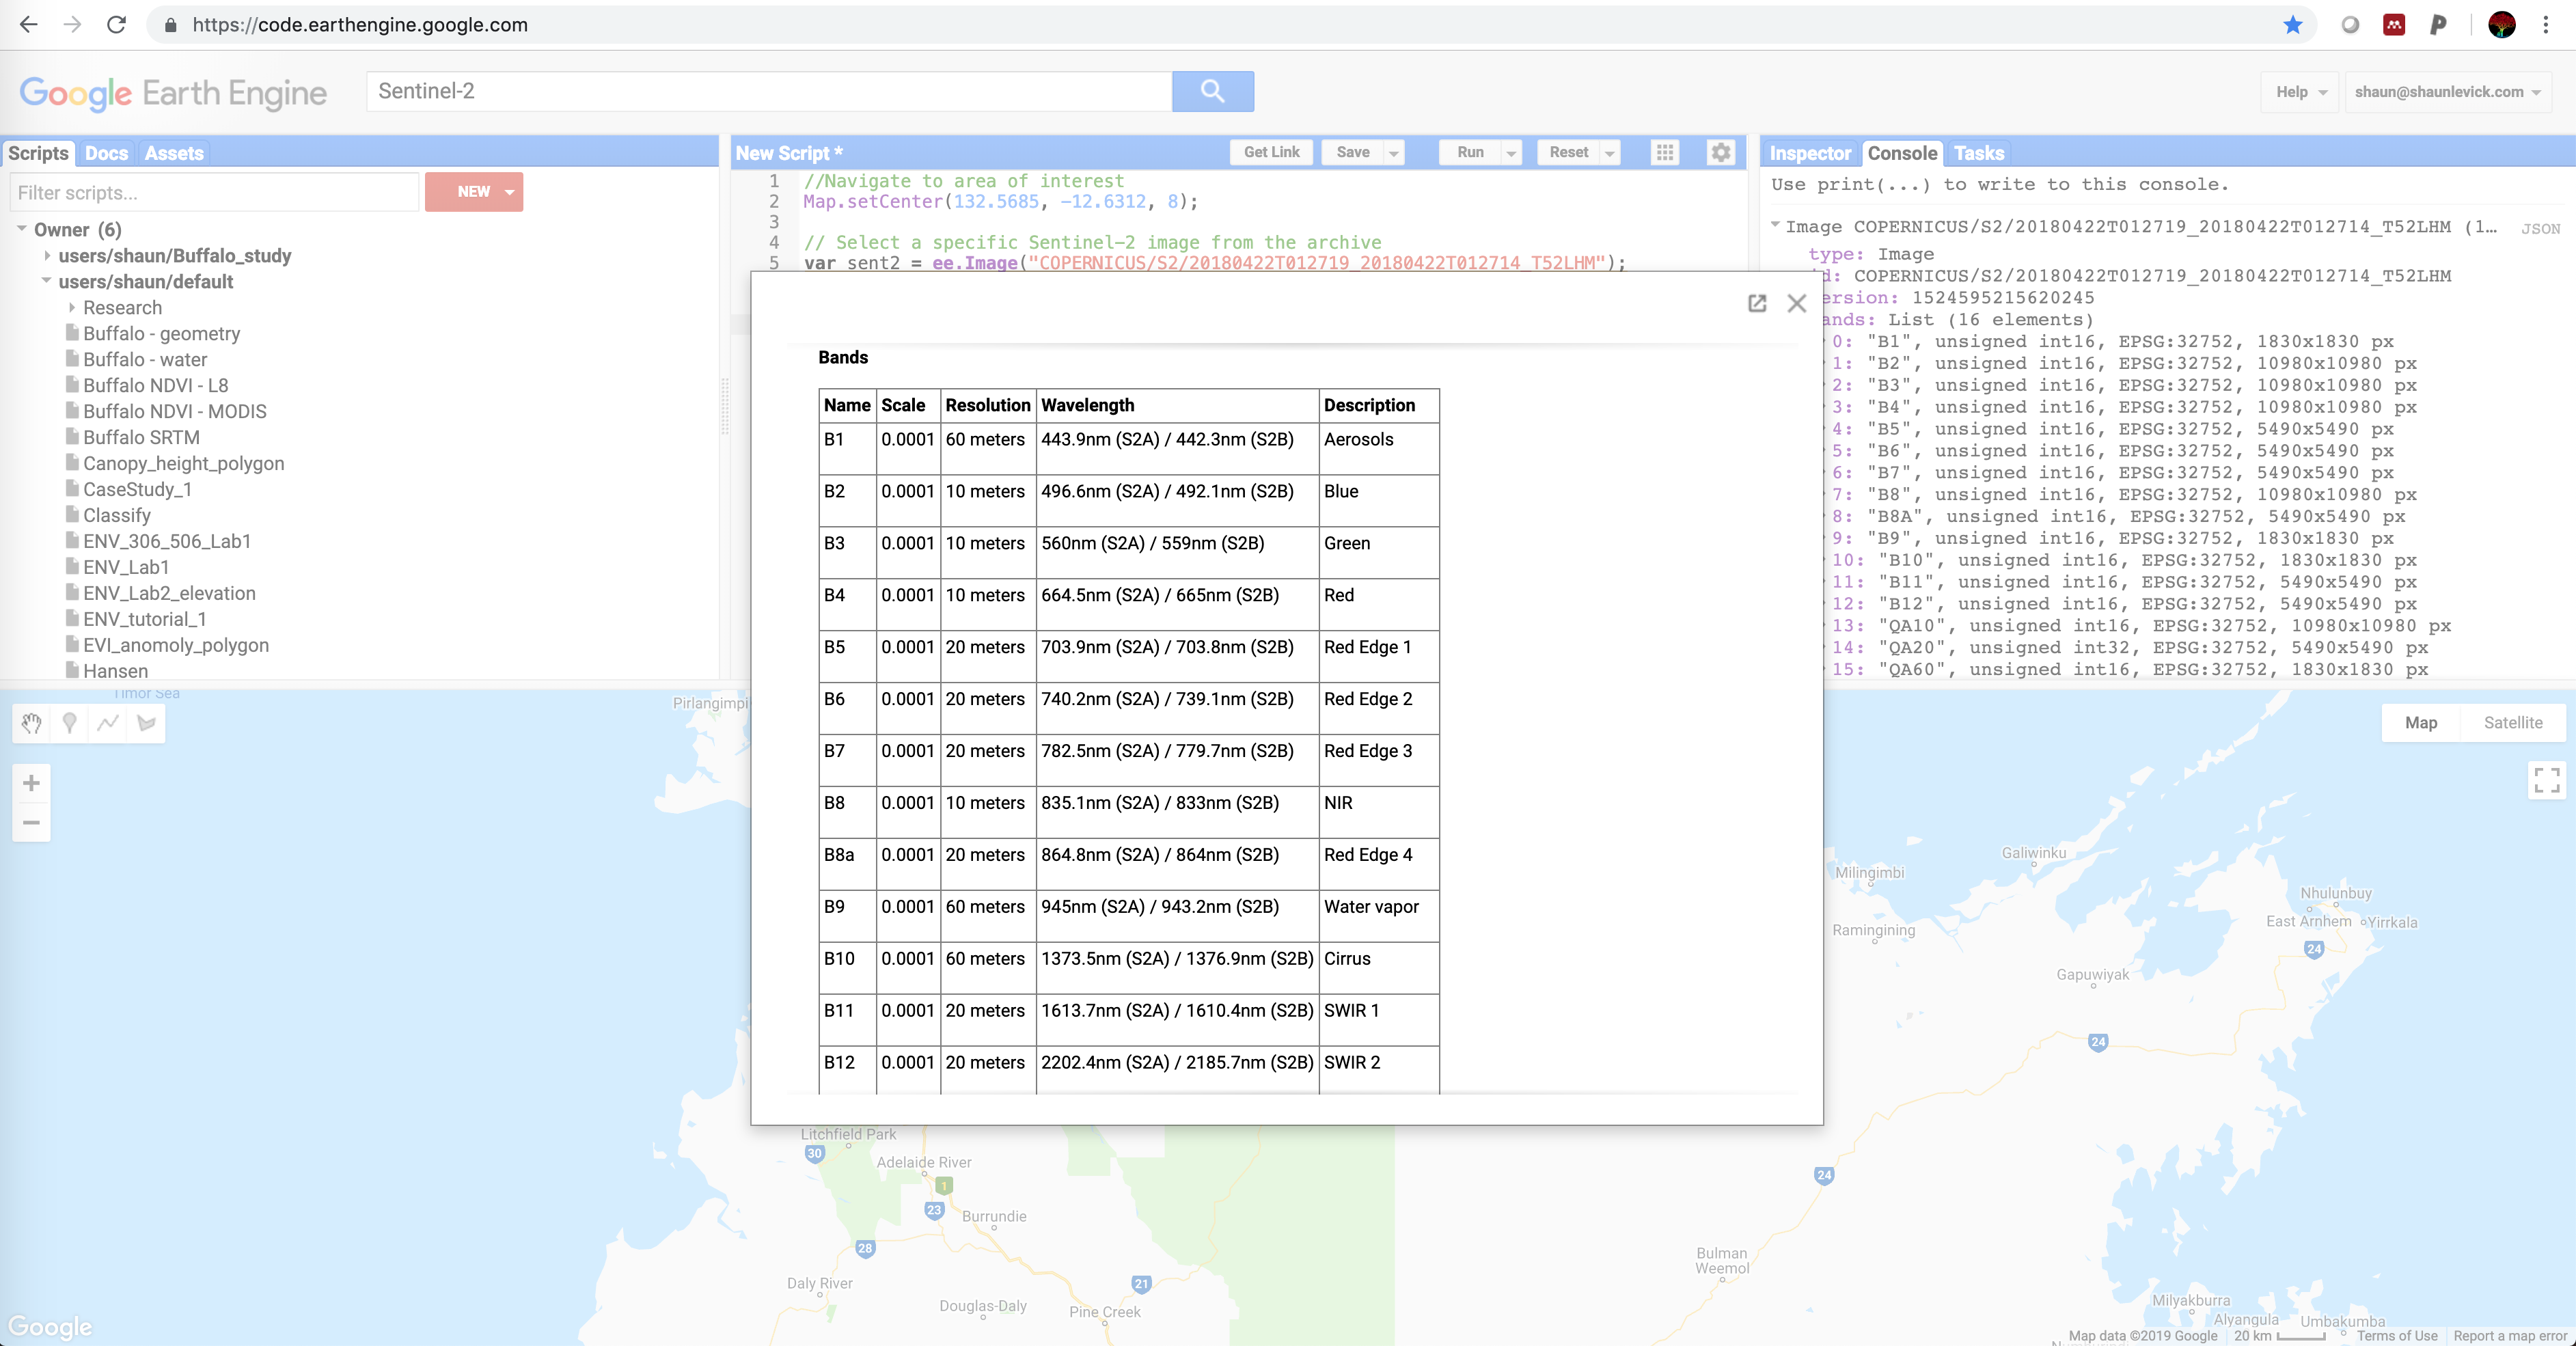
Task: Open the Hansen script file
Action: coord(115,671)
